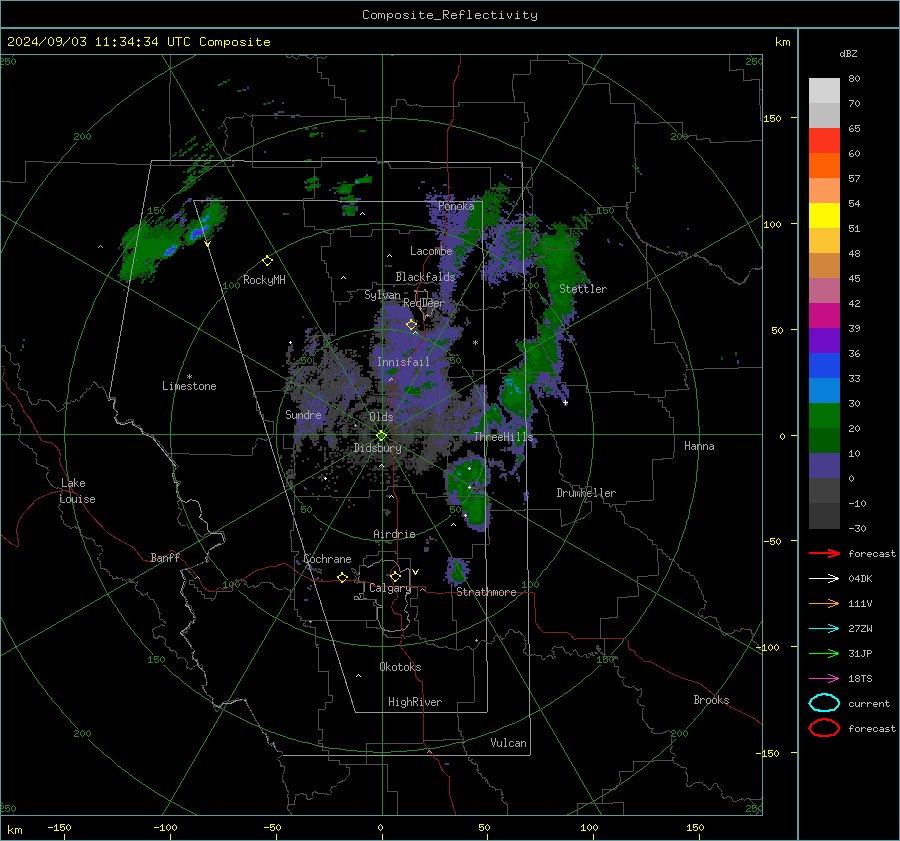
Task: Click the Banff map label
Action: (x=165, y=557)
